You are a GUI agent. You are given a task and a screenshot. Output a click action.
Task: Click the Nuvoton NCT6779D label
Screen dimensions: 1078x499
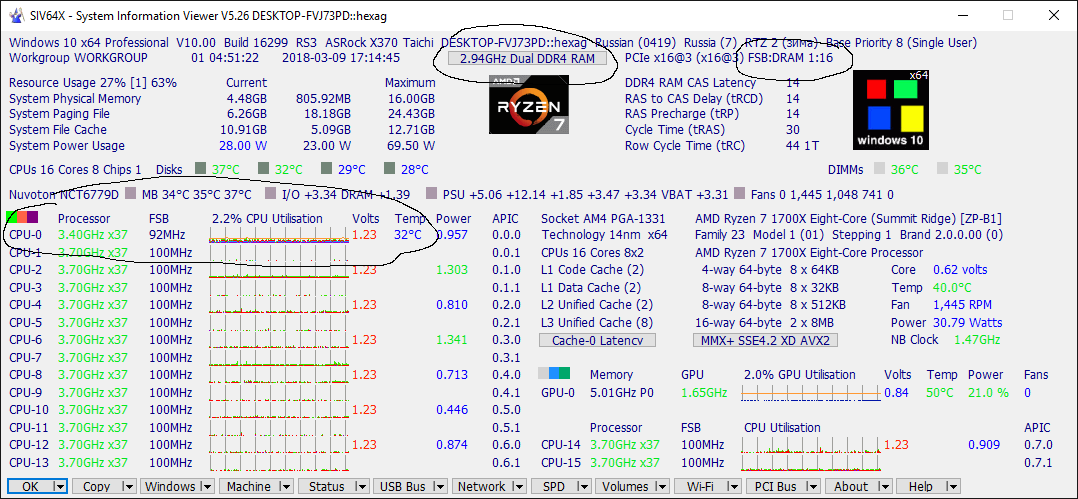pyautogui.click(x=63, y=195)
